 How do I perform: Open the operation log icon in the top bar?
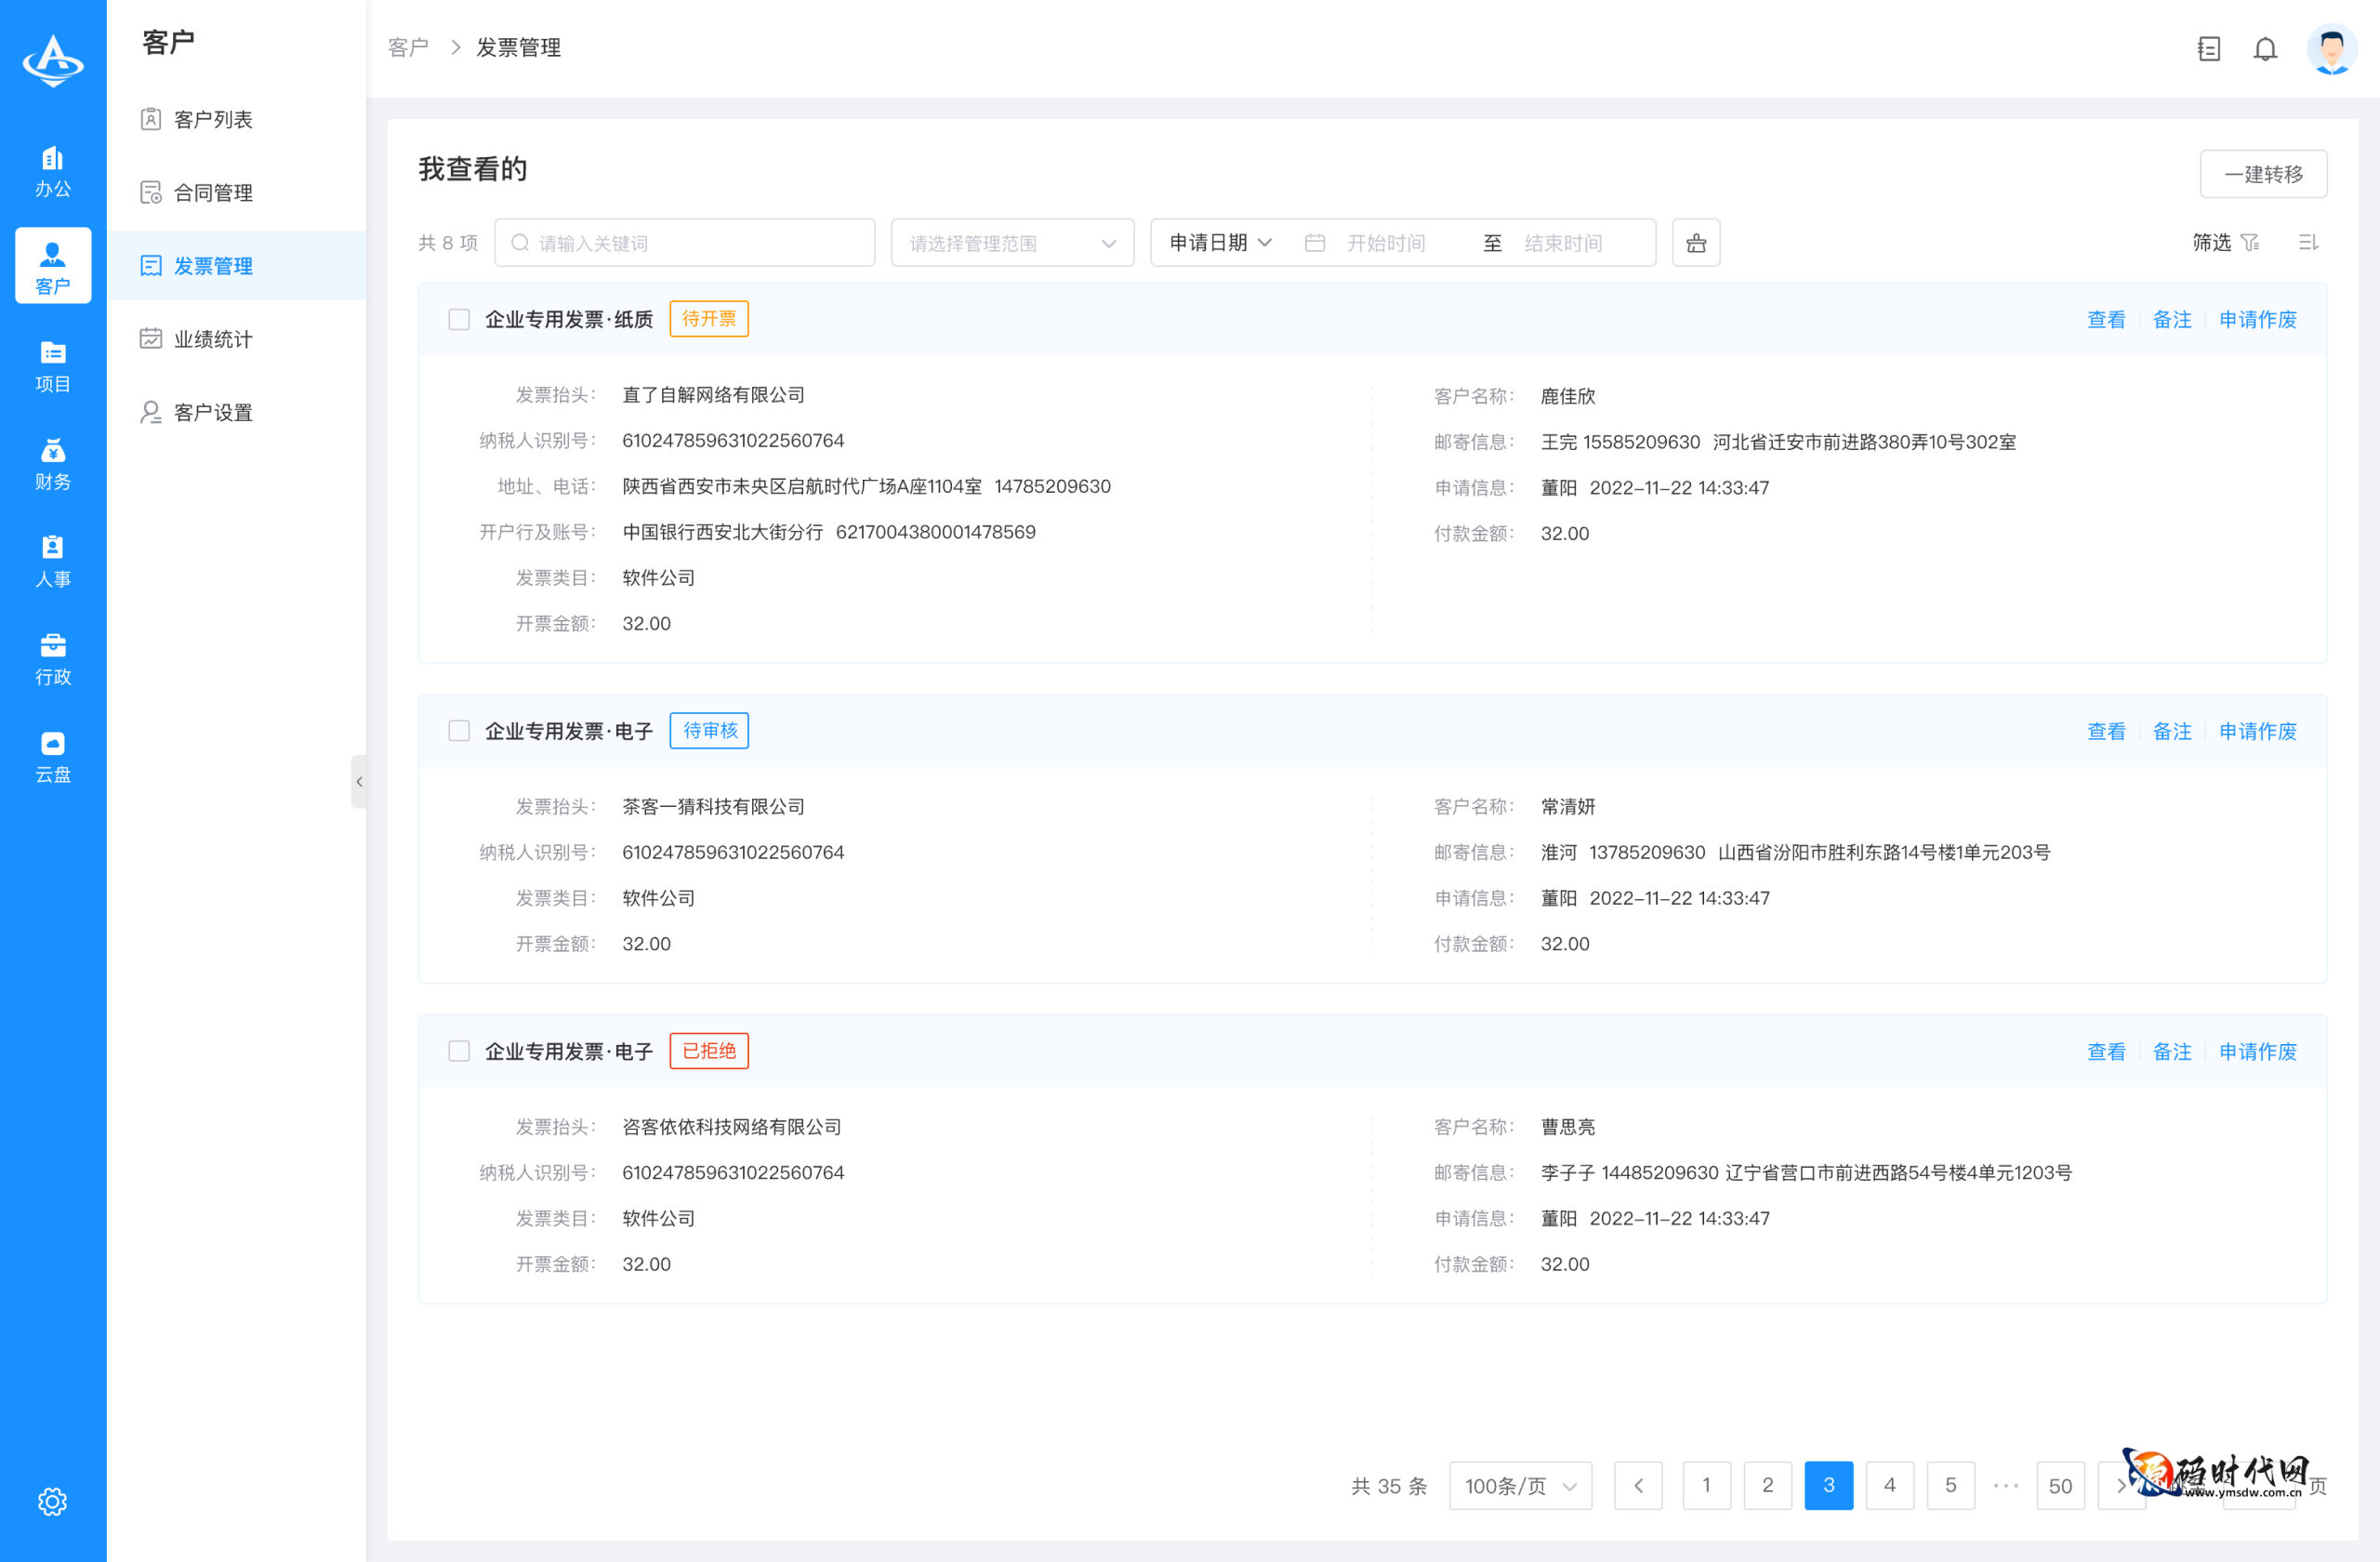pos(2209,48)
